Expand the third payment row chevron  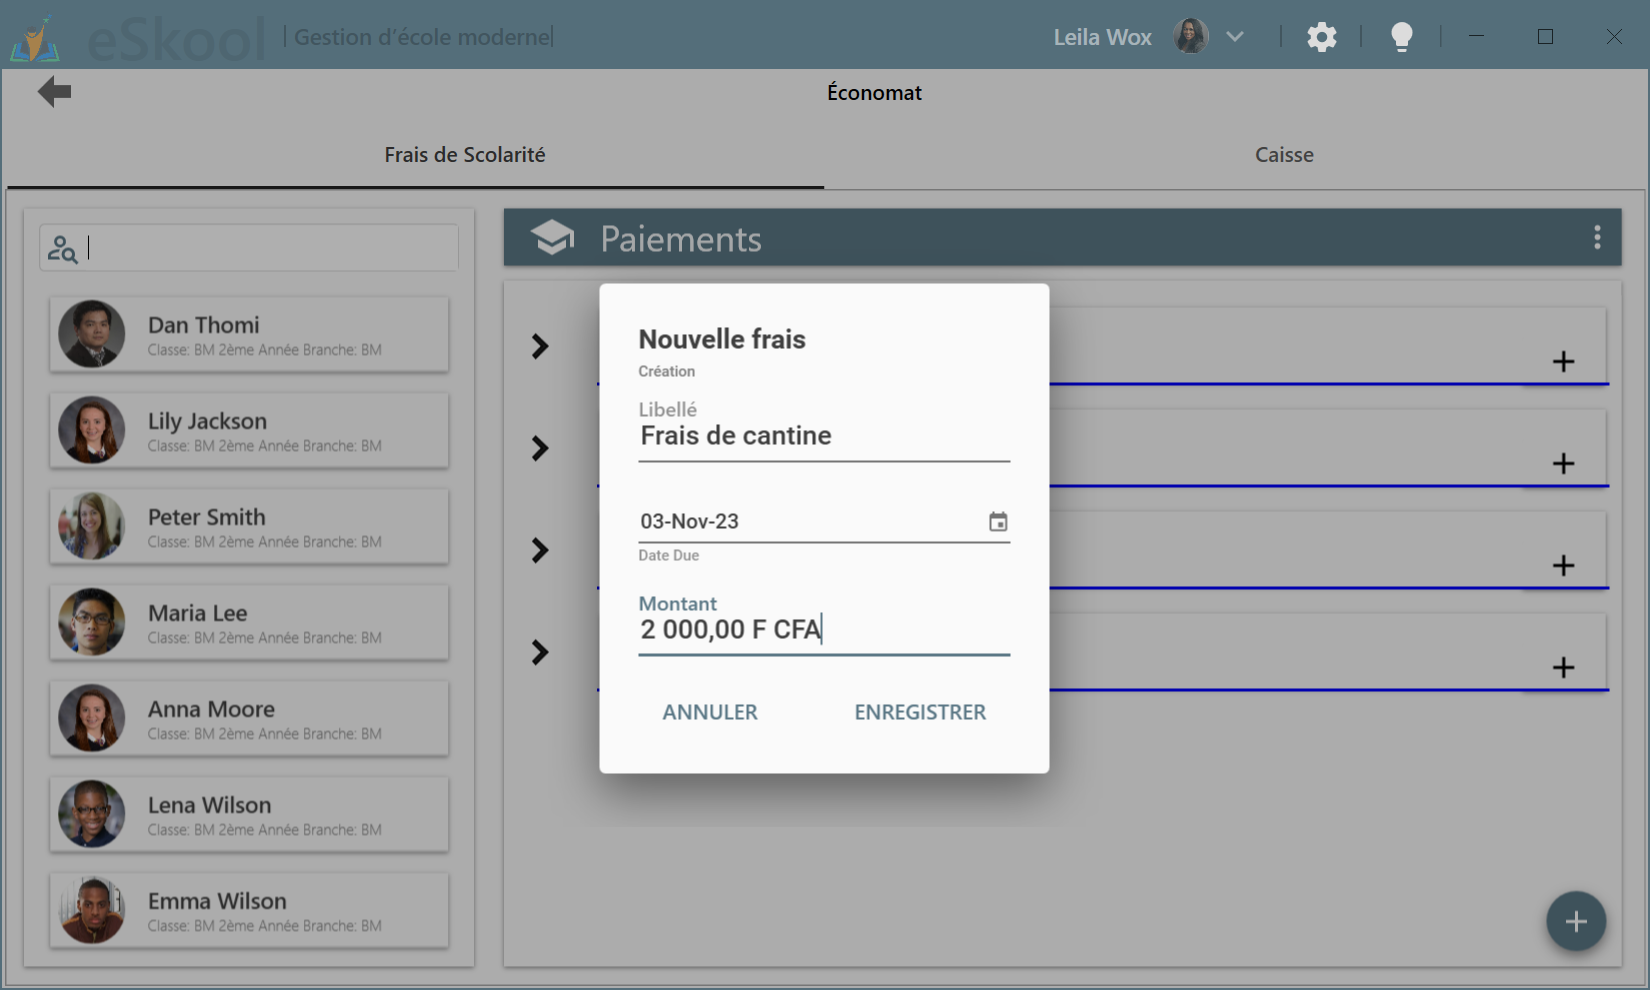pos(540,551)
